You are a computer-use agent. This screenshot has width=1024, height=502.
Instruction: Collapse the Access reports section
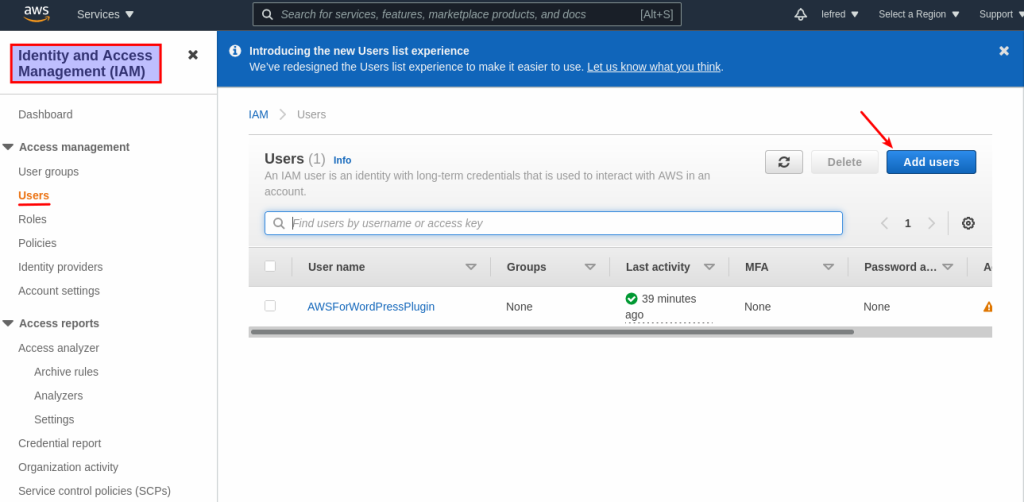(8, 323)
